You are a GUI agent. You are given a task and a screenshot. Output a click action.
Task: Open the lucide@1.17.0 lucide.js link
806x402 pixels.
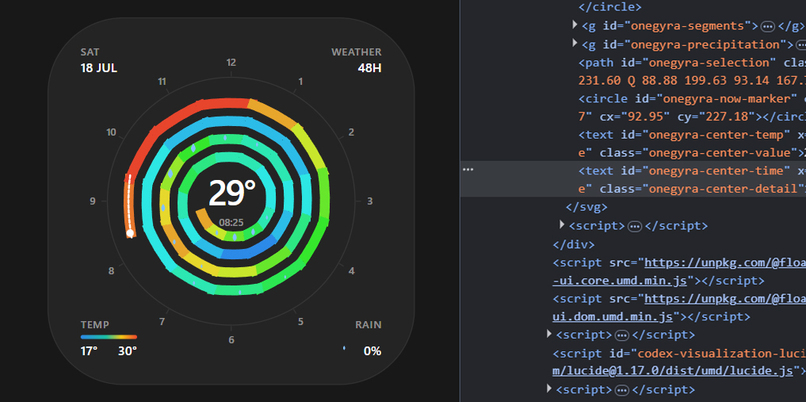675,370
